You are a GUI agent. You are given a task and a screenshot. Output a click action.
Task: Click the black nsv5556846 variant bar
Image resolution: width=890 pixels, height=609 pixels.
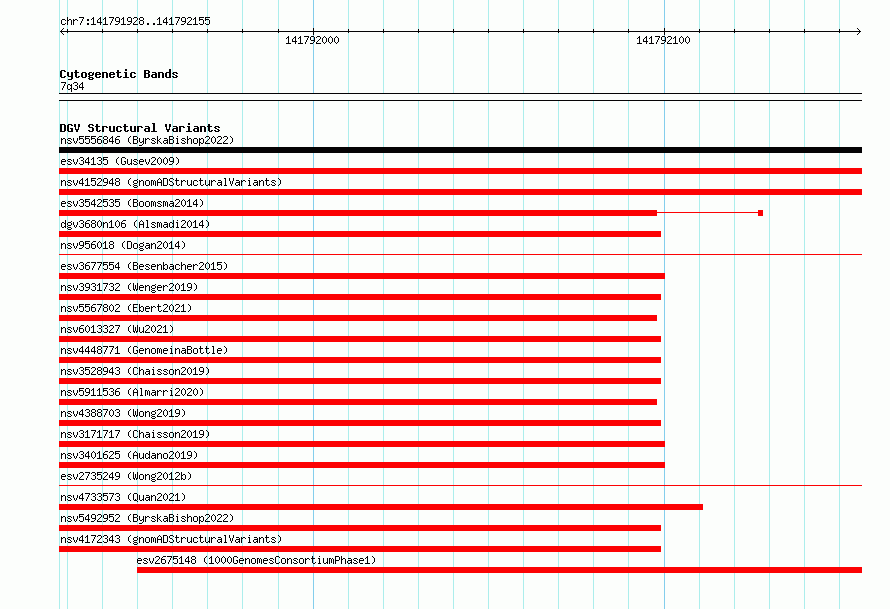[x=460, y=150]
